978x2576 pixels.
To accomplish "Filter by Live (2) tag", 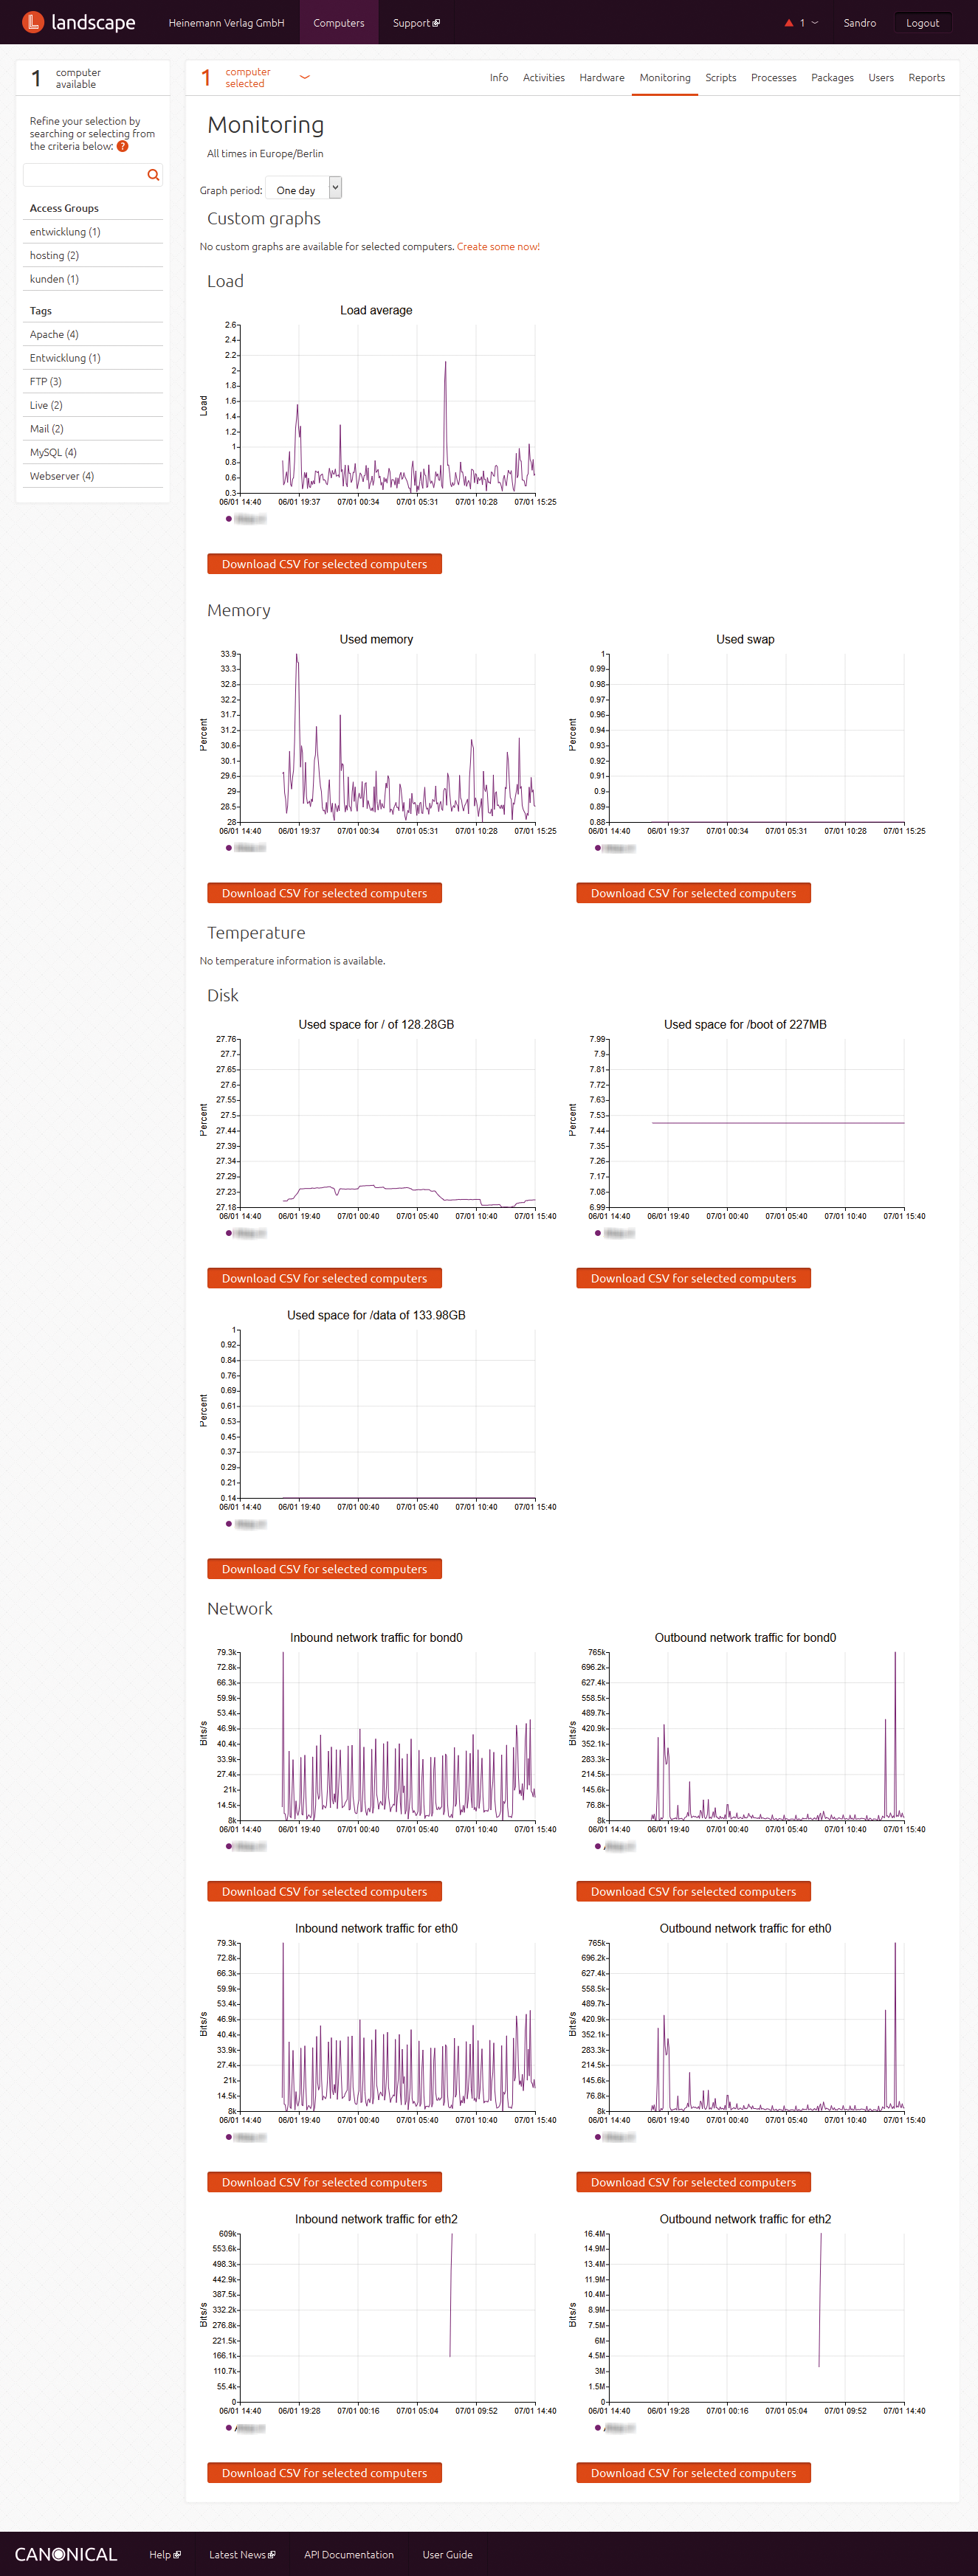I will (x=46, y=405).
